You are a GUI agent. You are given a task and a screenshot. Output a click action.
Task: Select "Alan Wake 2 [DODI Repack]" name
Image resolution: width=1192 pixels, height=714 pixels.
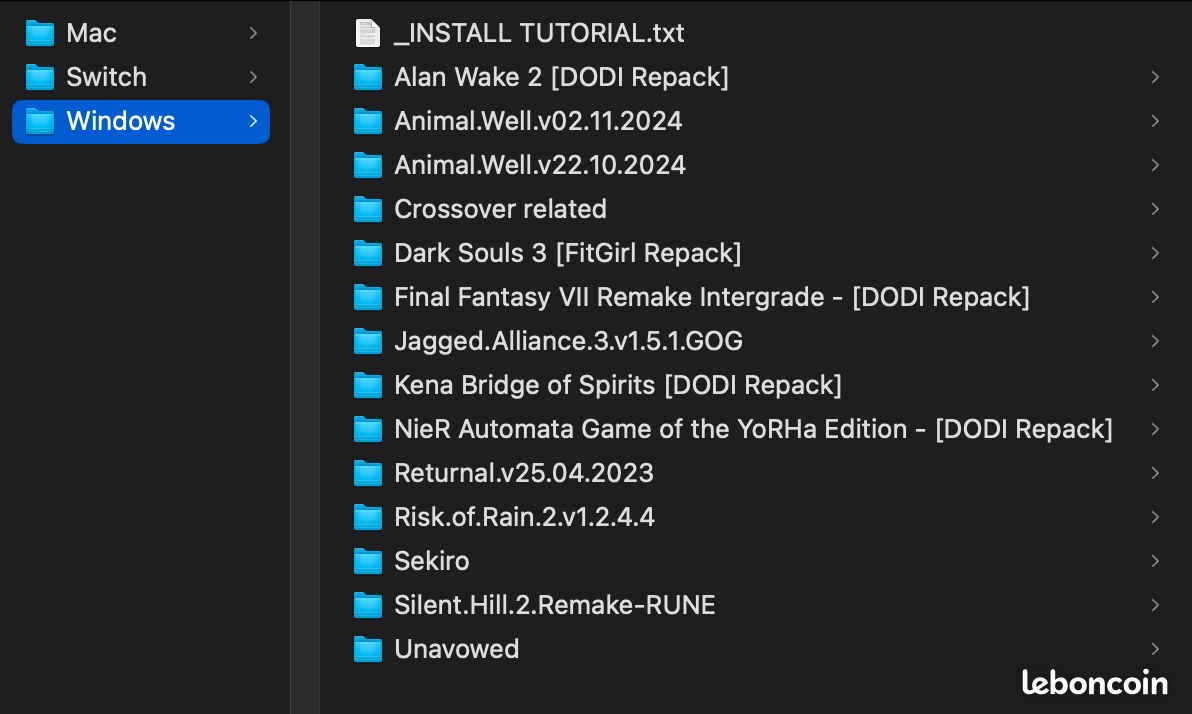coord(562,78)
